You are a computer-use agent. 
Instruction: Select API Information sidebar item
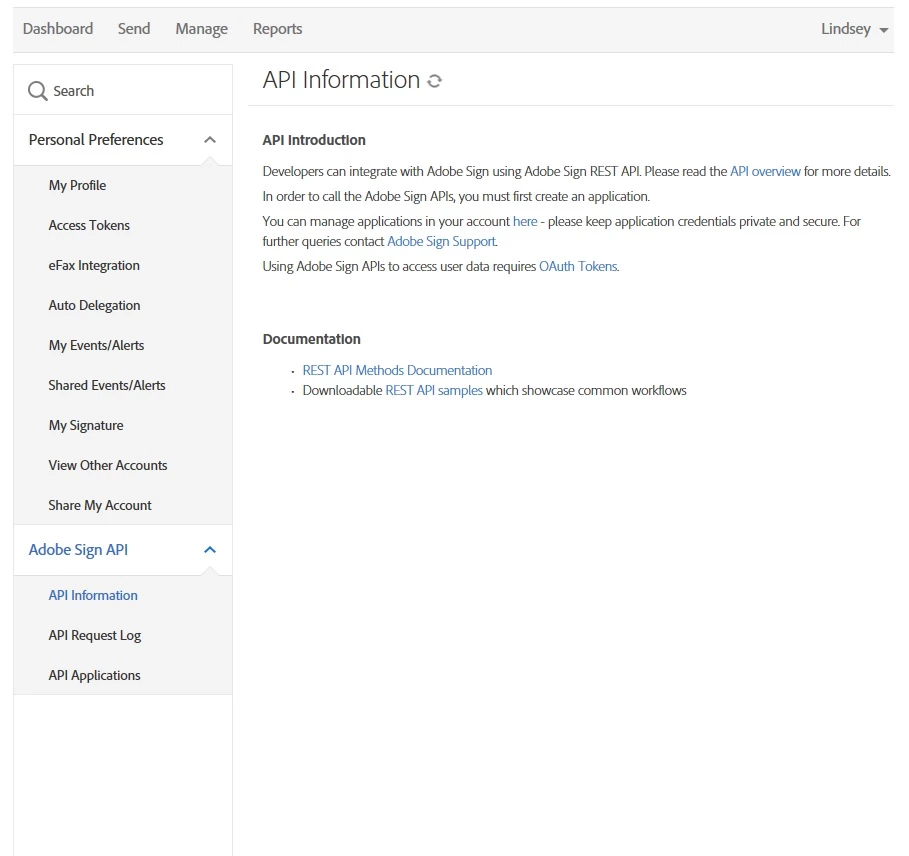pyautogui.click(x=93, y=595)
